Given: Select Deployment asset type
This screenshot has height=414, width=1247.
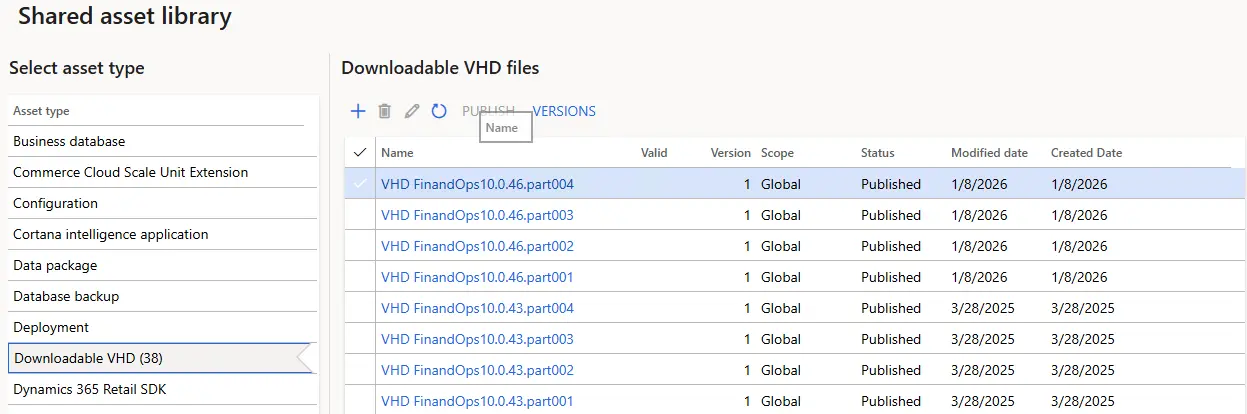Looking at the screenshot, I should [x=160, y=327].
